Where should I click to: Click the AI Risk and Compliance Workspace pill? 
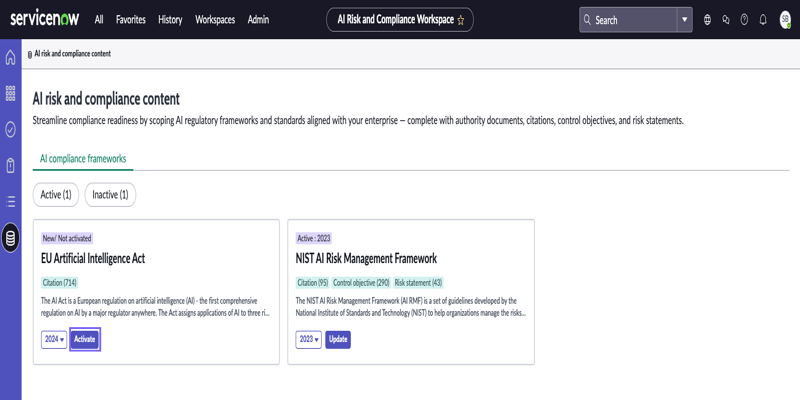400,20
